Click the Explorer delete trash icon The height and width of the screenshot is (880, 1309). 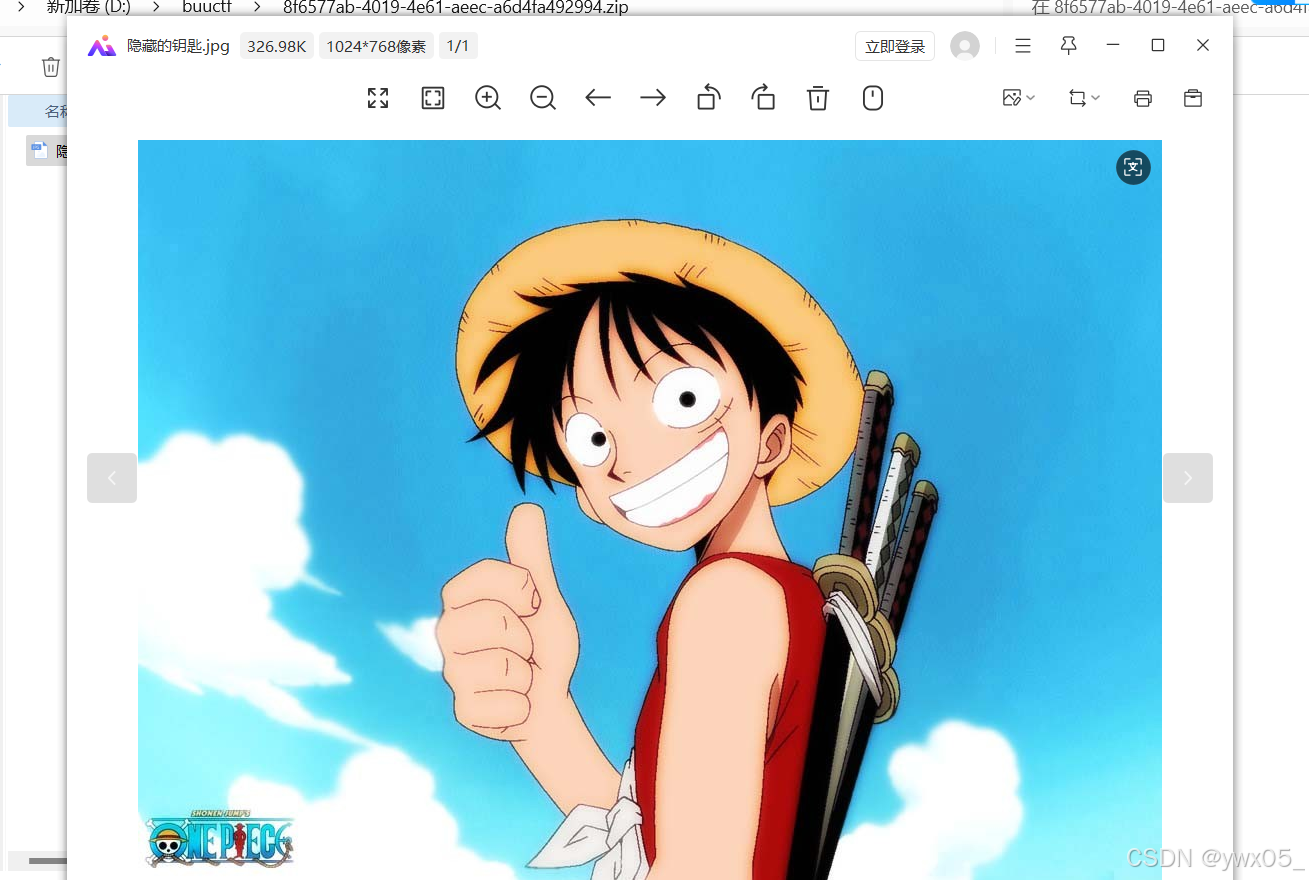[51, 67]
